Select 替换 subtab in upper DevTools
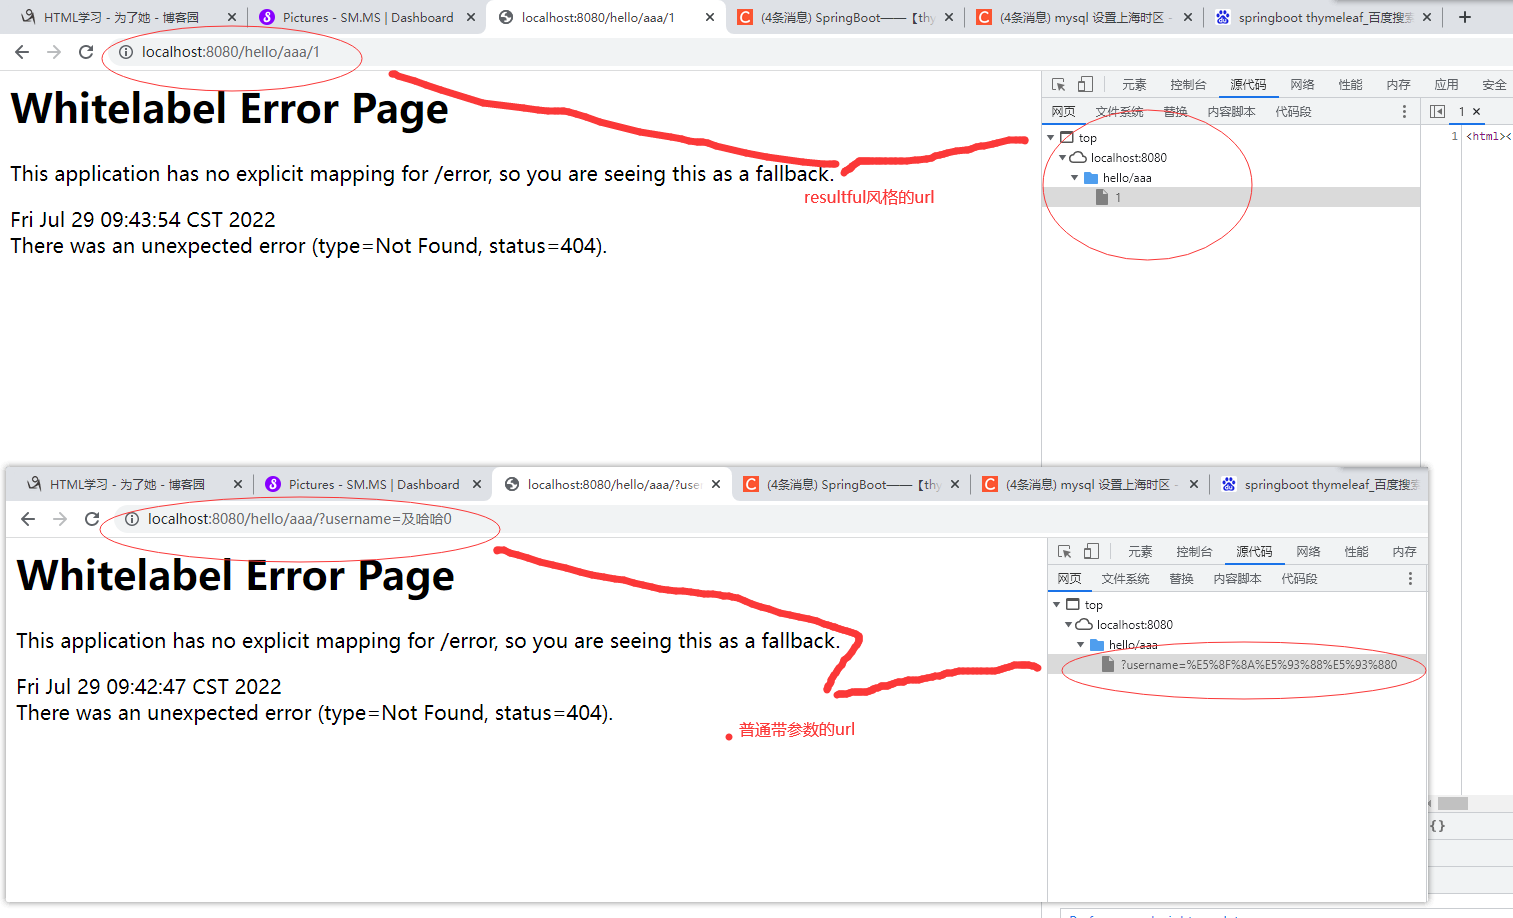 click(1175, 112)
